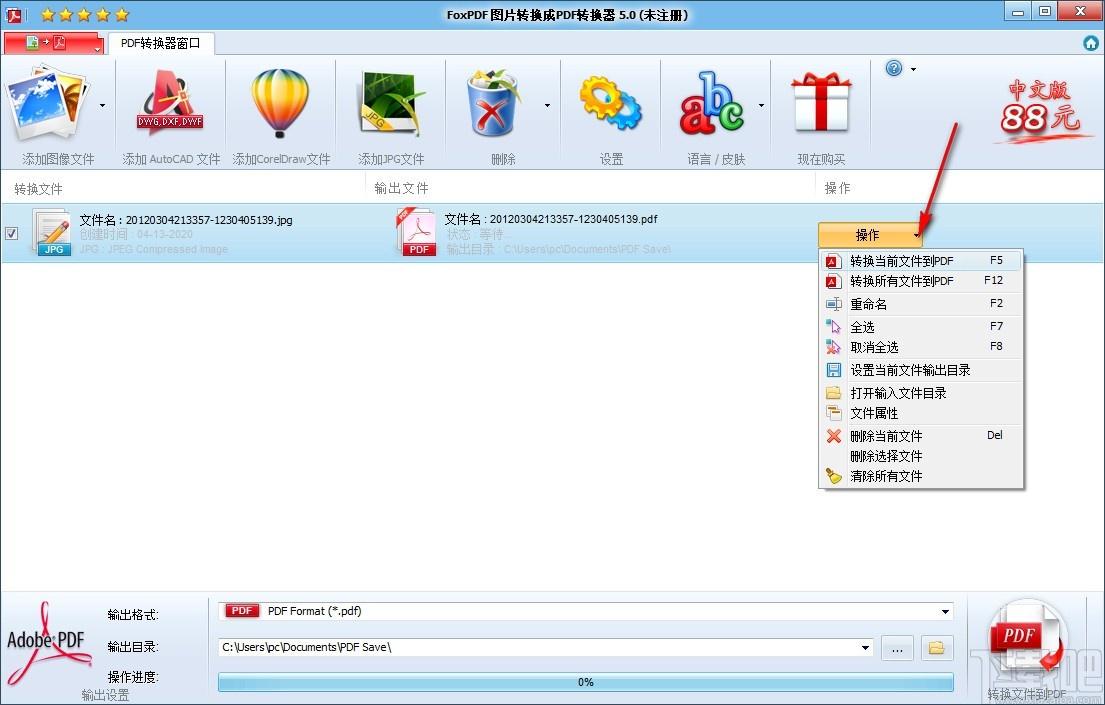Click the 输出文件 column header
This screenshot has width=1105, height=705.
(401, 188)
